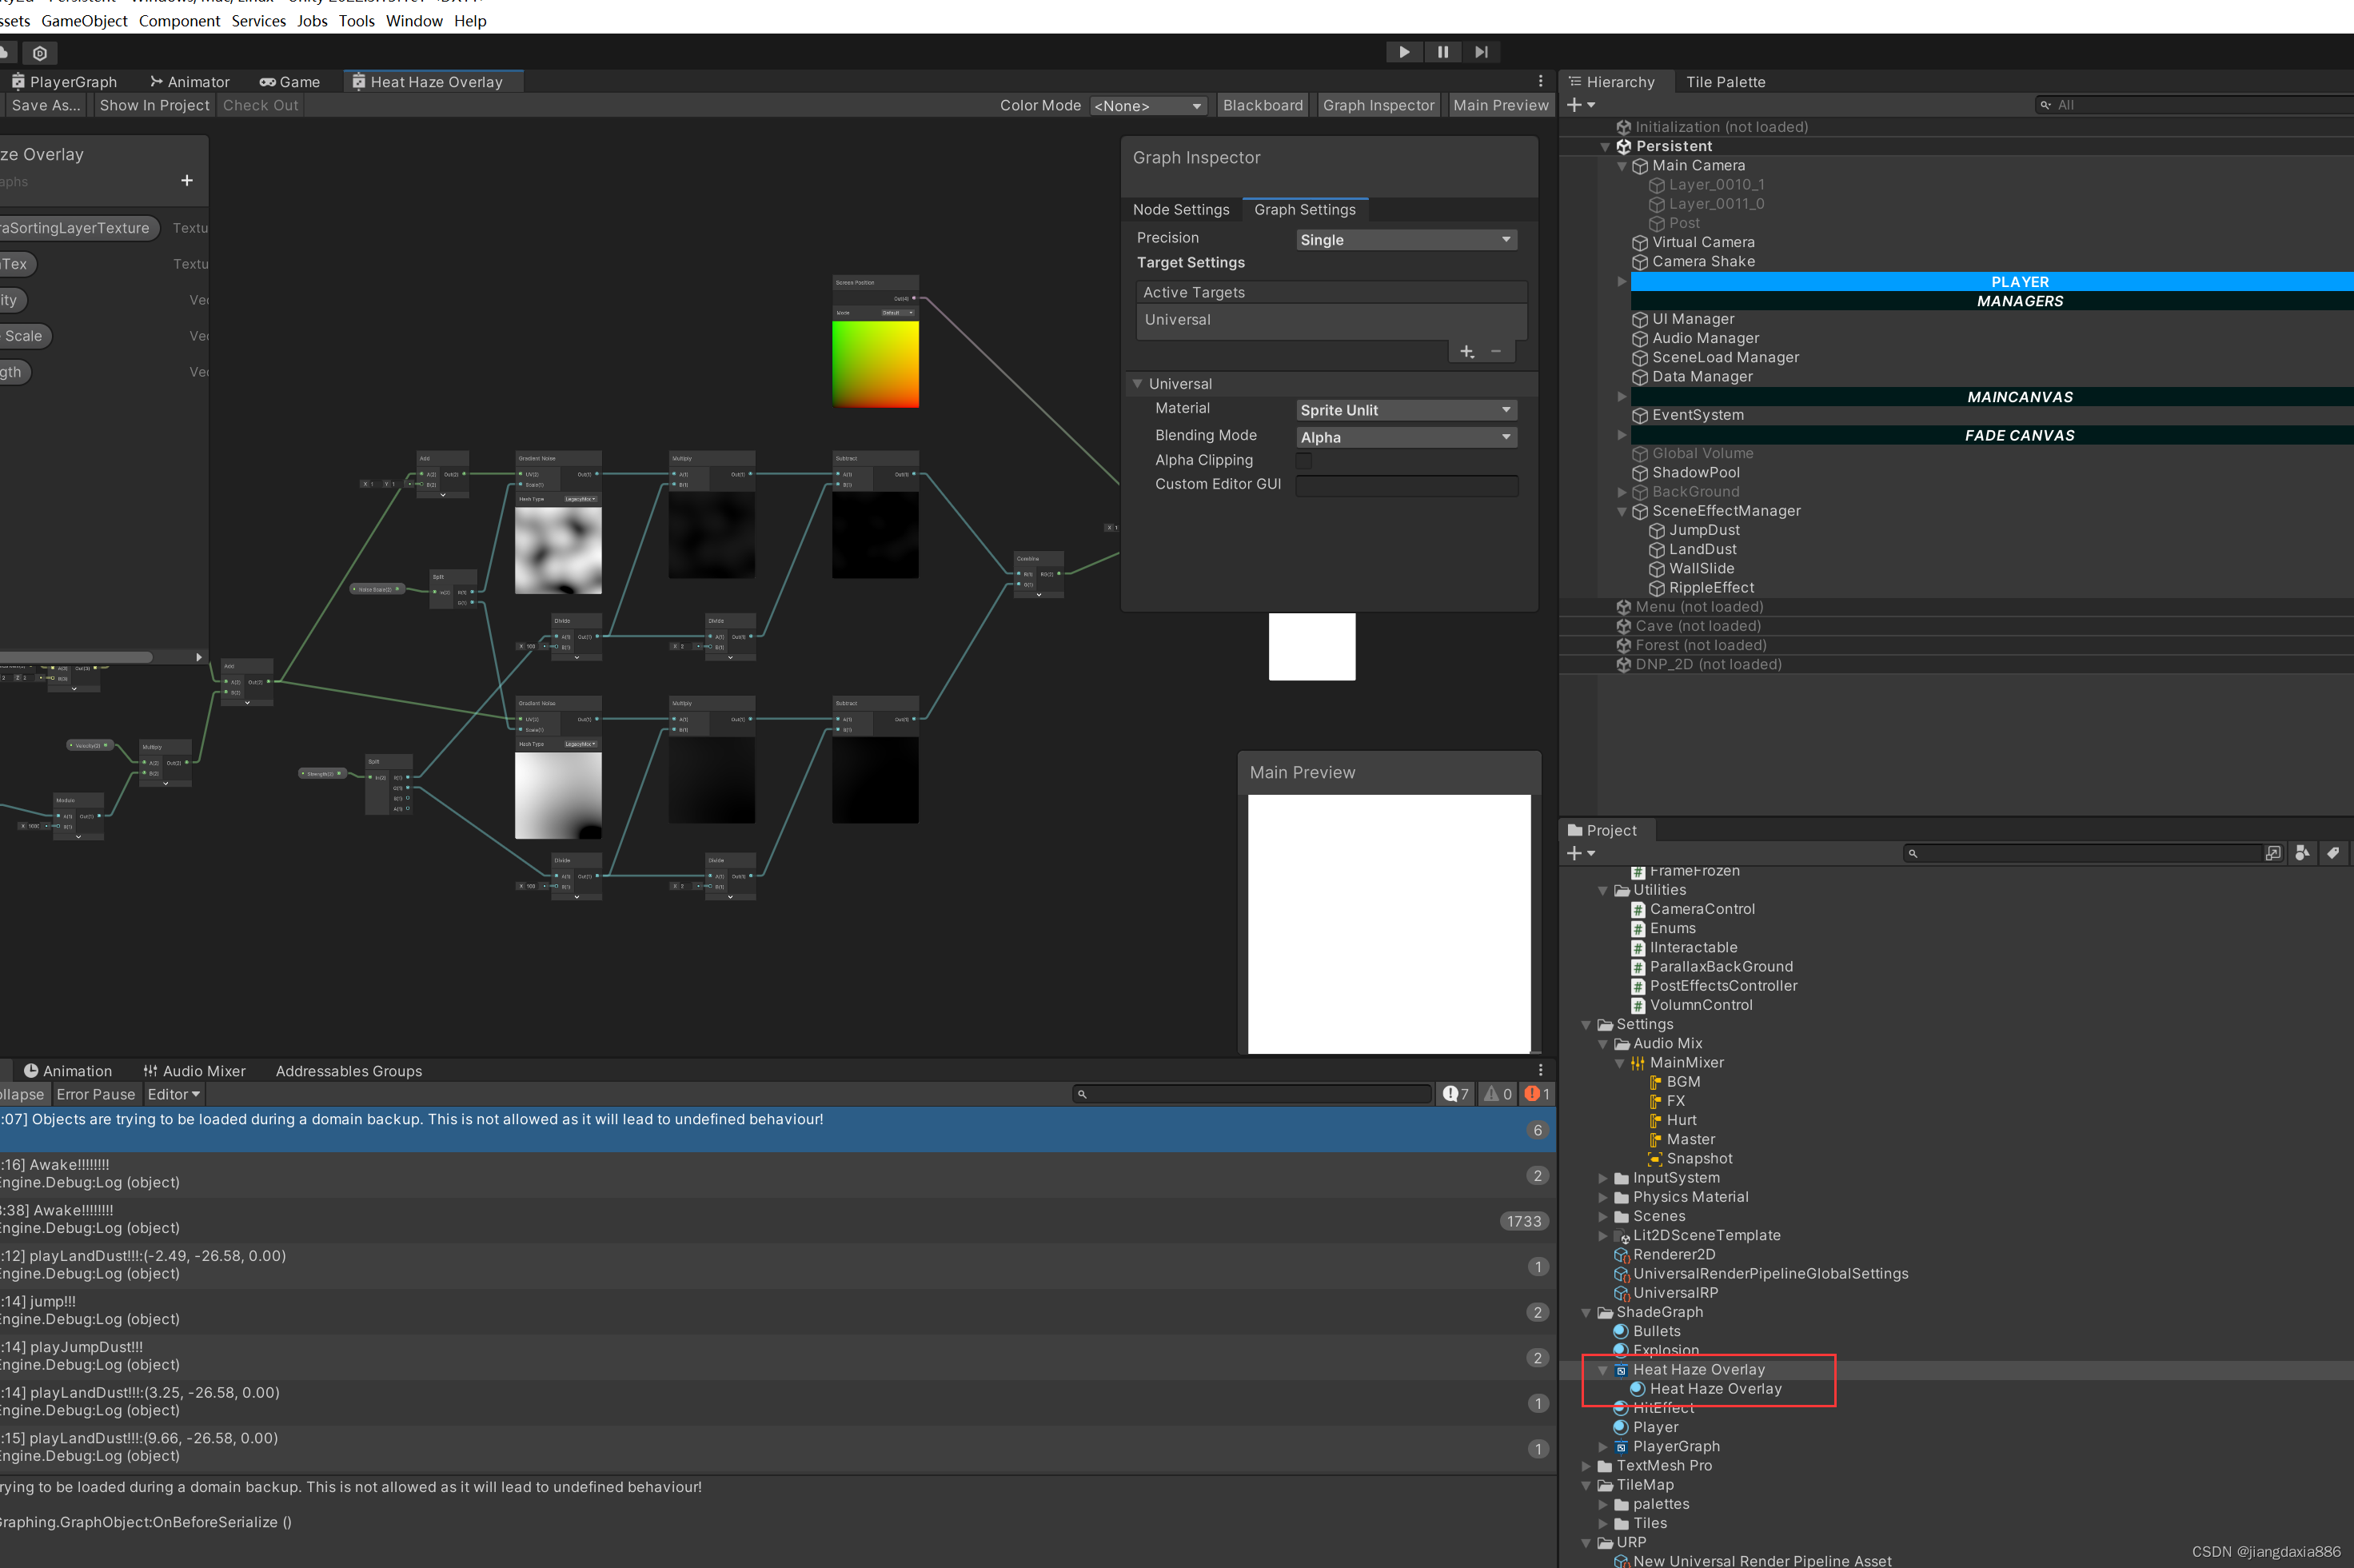Click the Pause button in the toolbar

pos(1442,50)
